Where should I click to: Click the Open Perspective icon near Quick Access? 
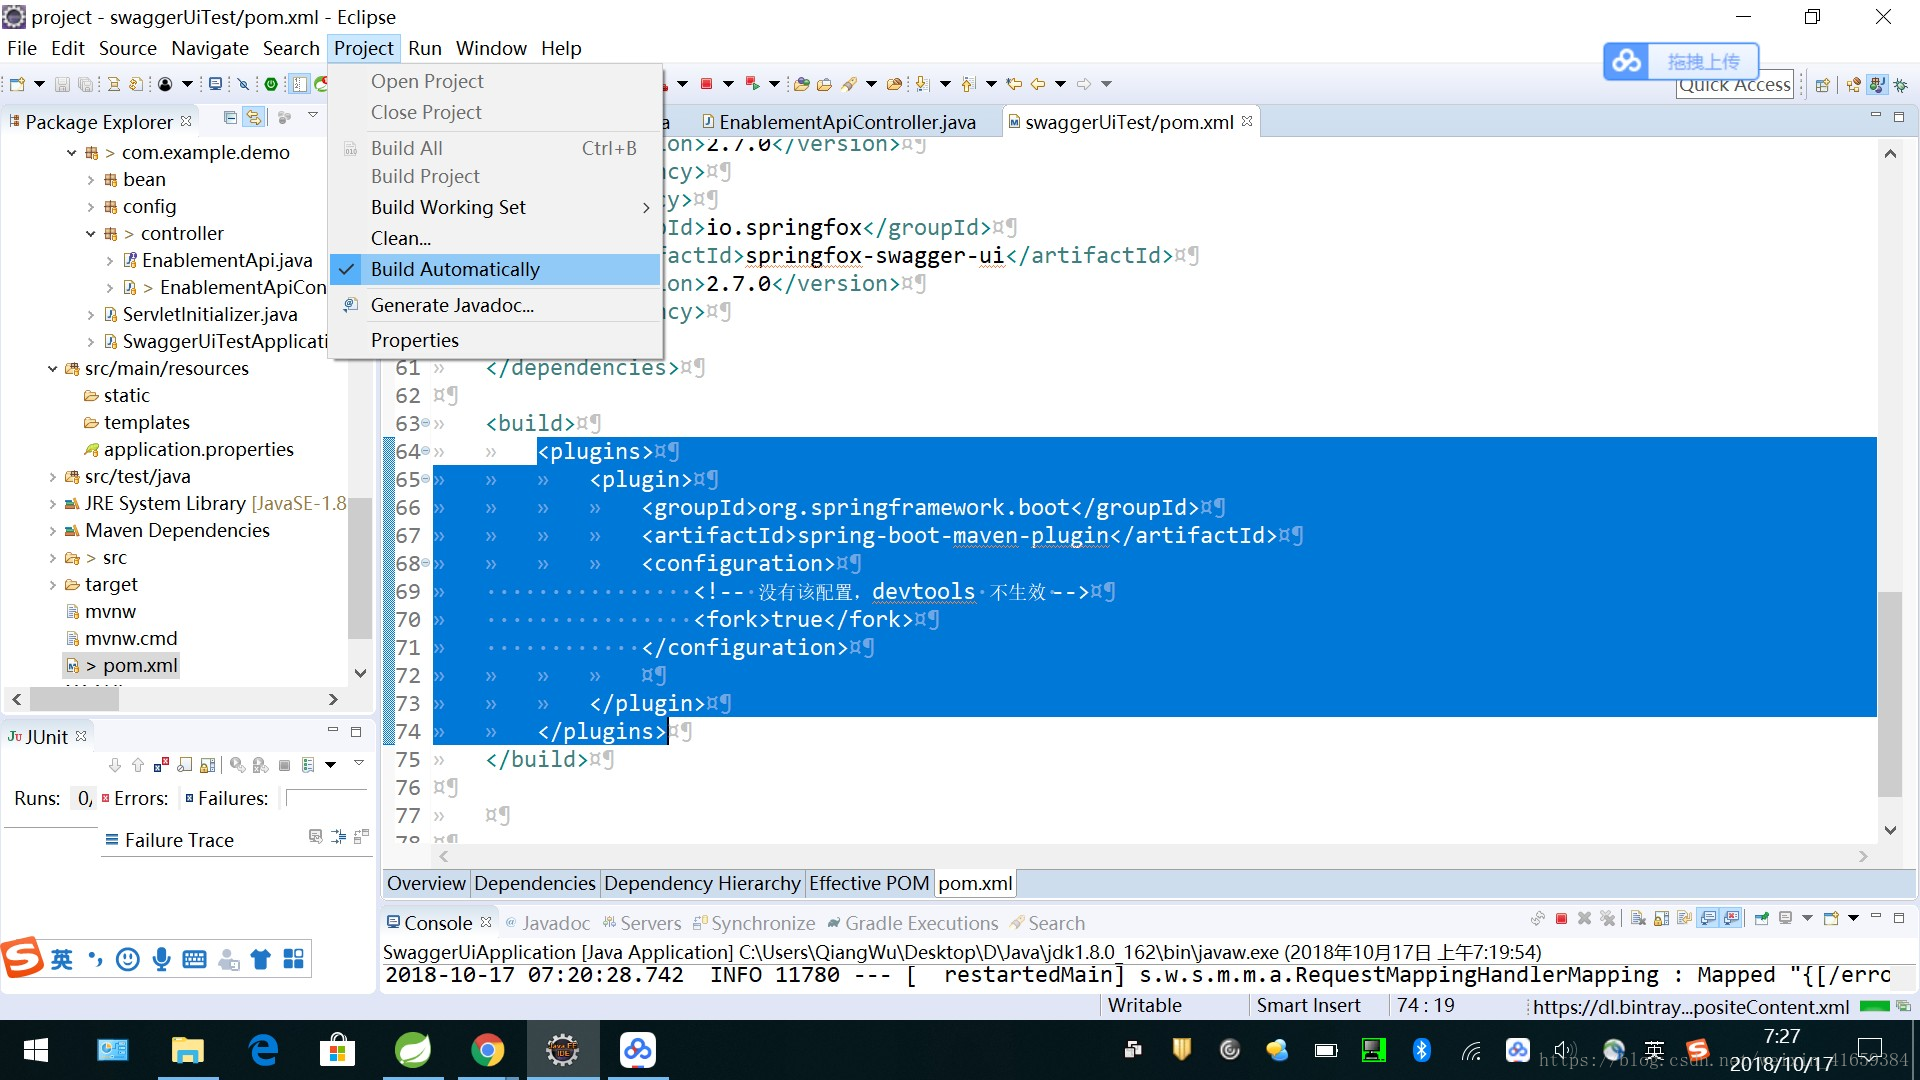point(1822,85)
